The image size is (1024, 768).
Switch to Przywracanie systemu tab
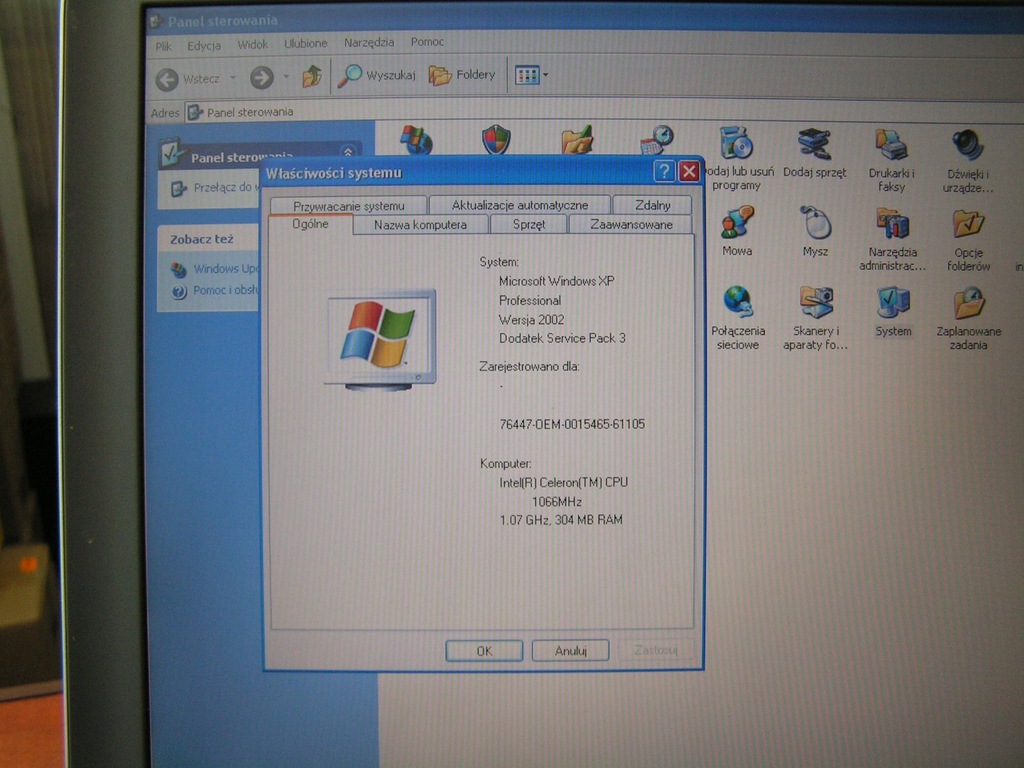(349, 206)
